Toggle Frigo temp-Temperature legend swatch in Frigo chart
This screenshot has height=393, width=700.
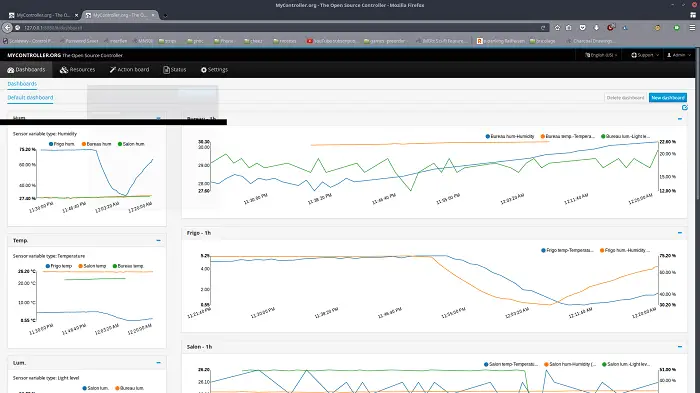click(x=543, y=251)
